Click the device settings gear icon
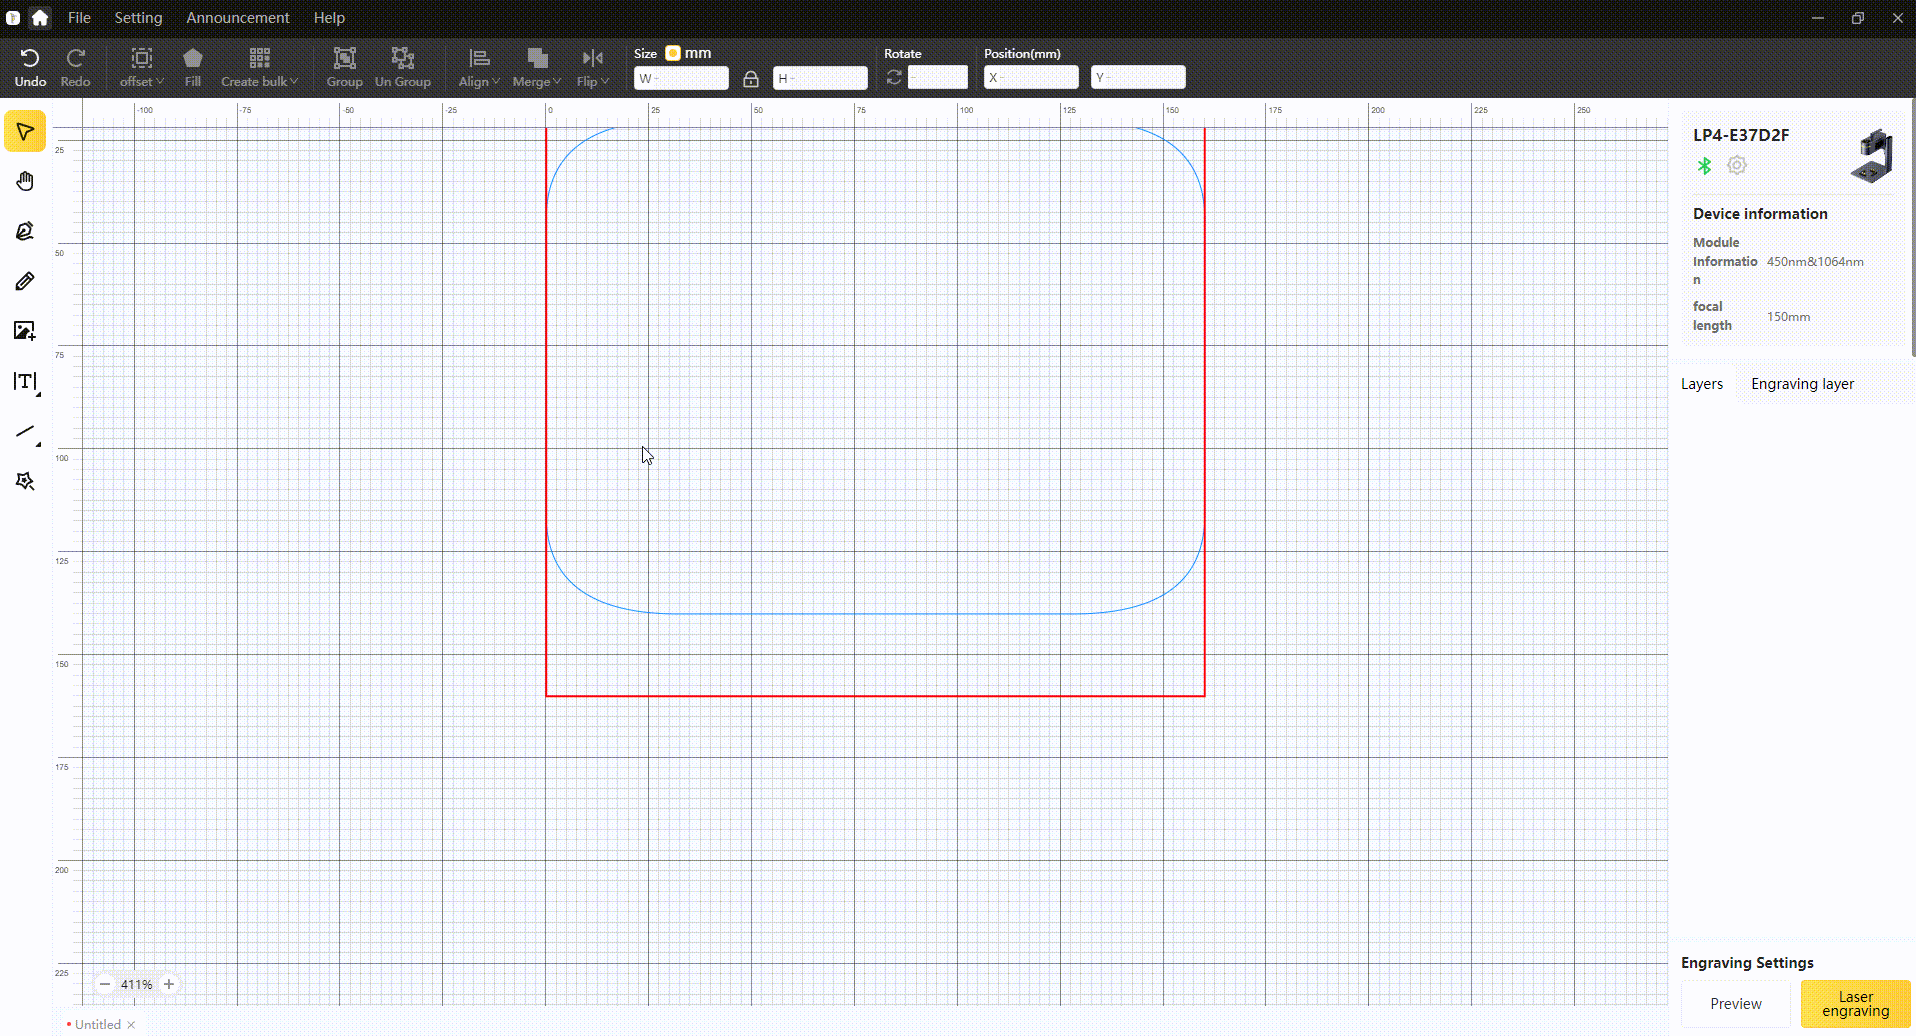The image size is (1916, 1036). [x=1737, y=166]
